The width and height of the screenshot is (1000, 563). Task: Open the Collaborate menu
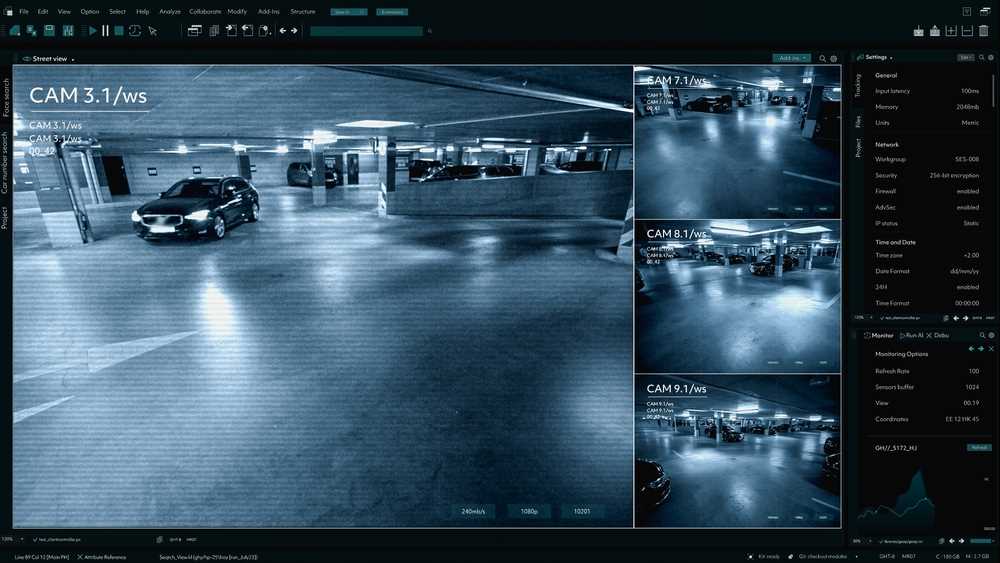click(205, 11)
